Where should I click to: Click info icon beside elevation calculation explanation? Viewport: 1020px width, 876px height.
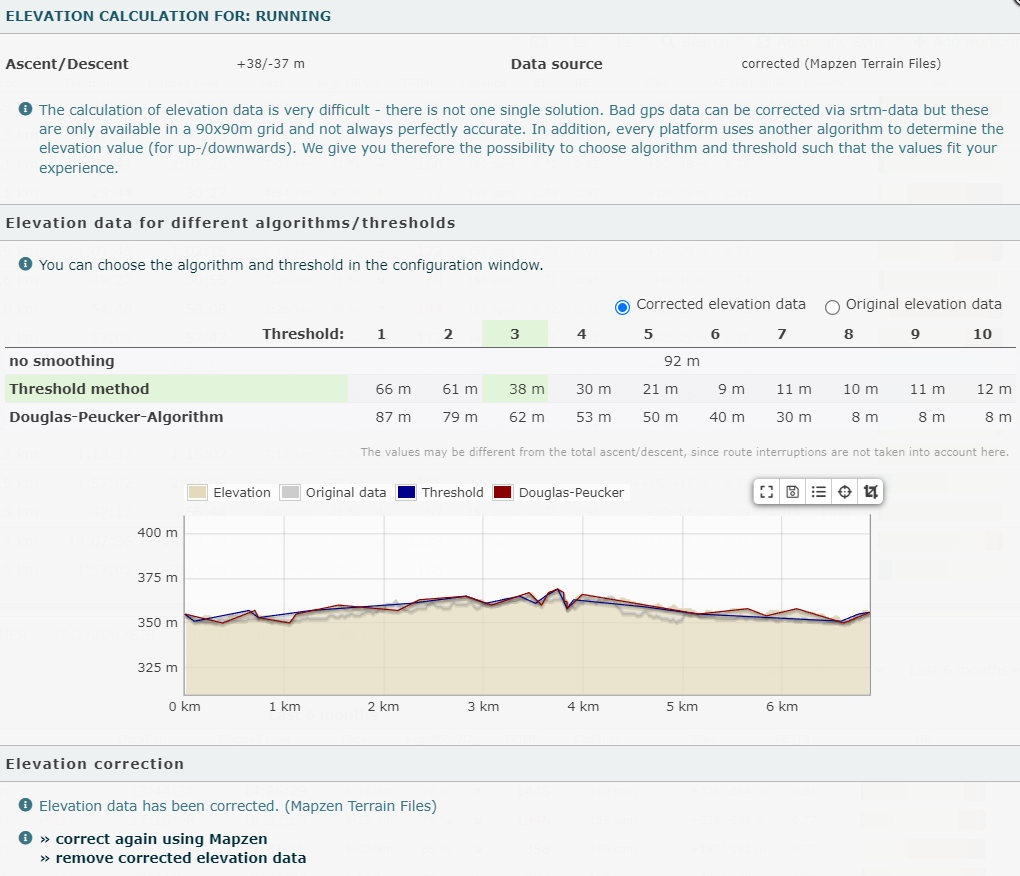25,109
